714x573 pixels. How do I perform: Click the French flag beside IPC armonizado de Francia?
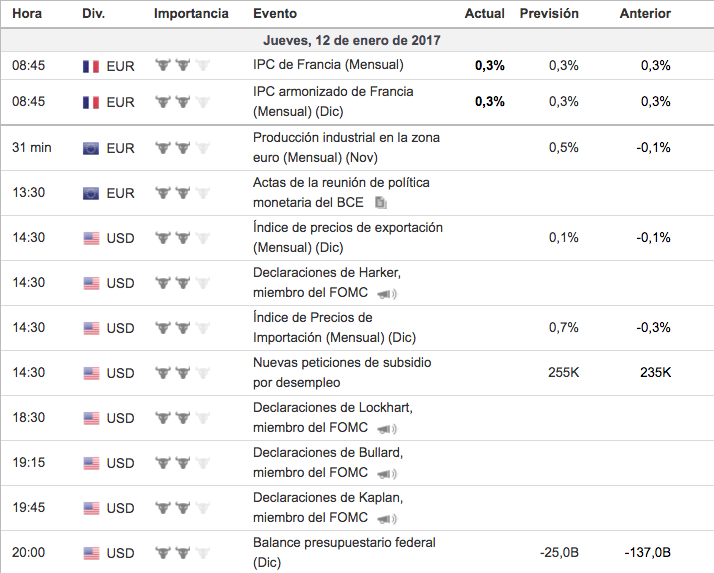coord(92,102)
